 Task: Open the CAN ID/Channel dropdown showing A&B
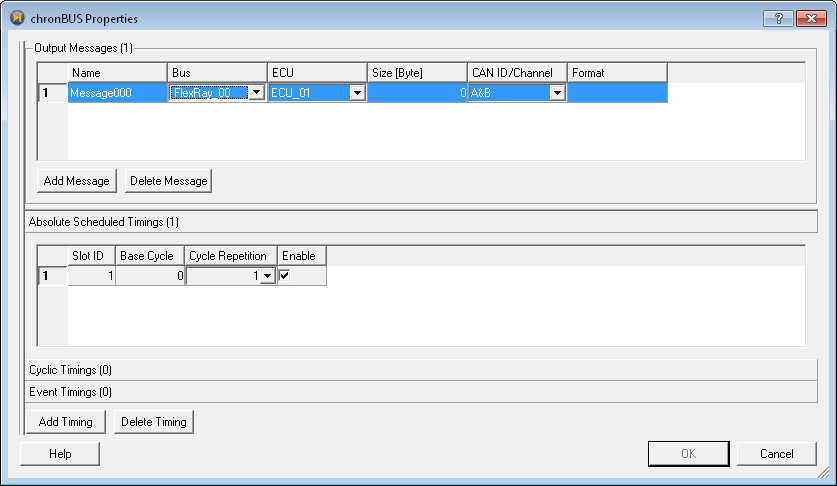557,92
